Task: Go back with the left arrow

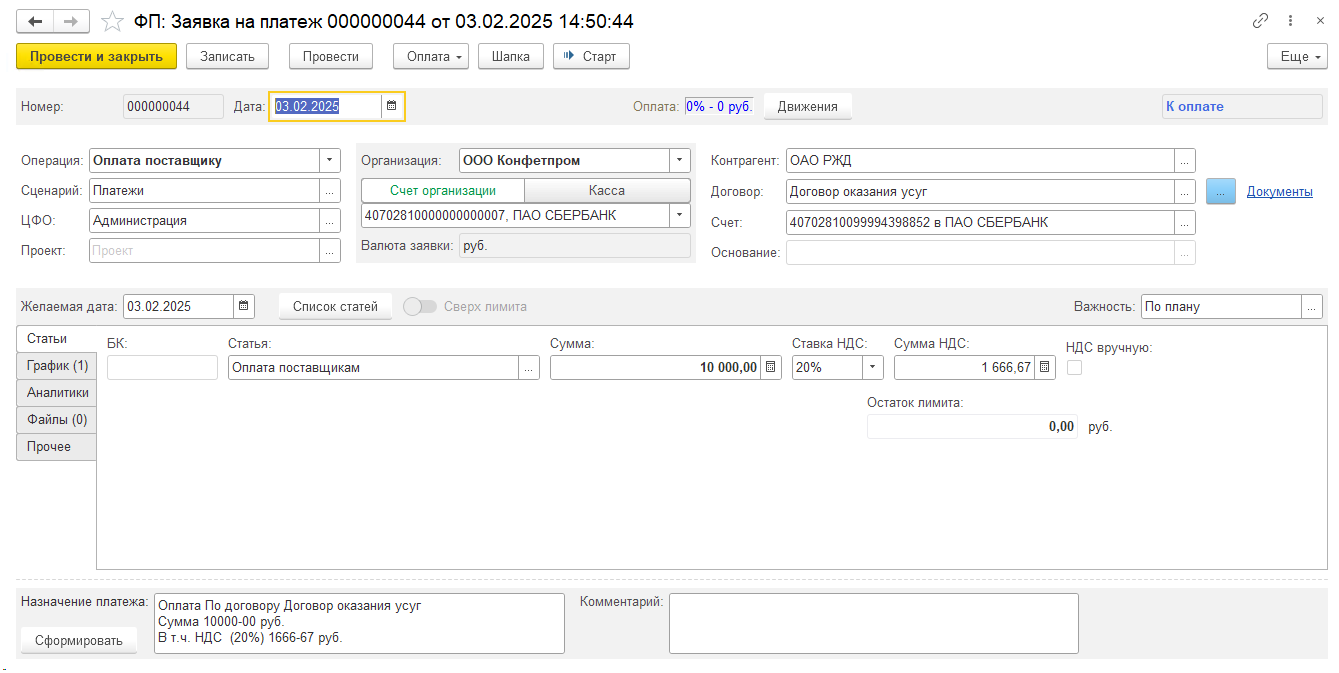Action: tap(35, 21)
